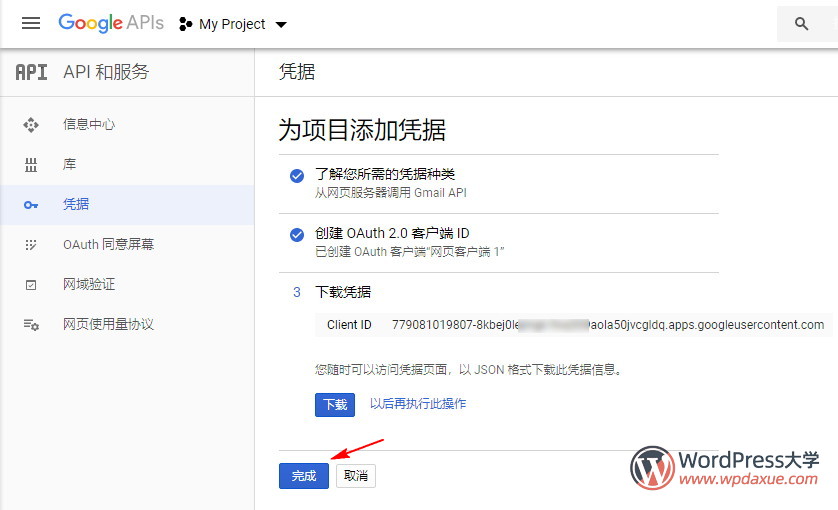Click the API 和服务 sidebar header
The height and width of the screenshot is (510, 838).
tap(106, 72)
